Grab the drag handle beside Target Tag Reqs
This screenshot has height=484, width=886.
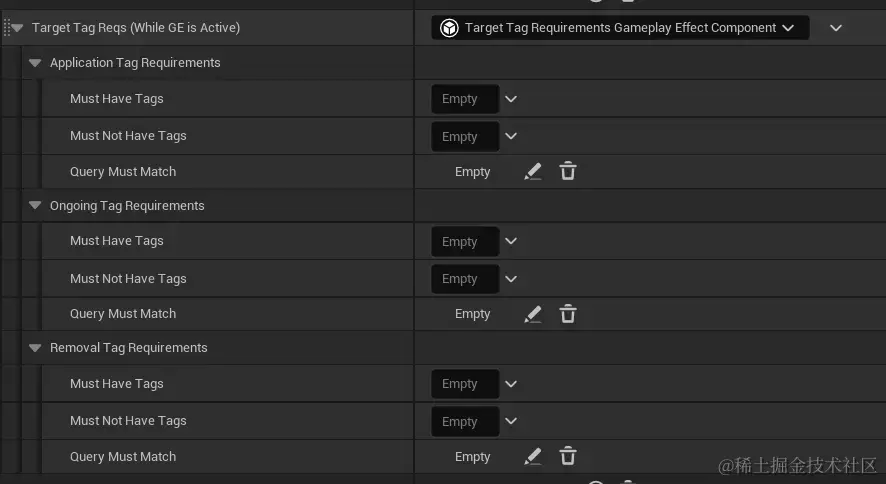point(6,28)
